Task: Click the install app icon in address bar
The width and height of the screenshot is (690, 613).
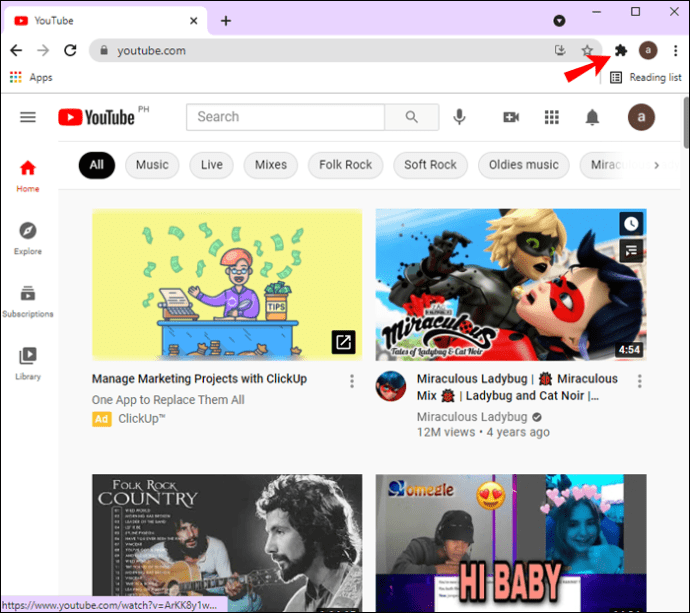Action: [x=560, y=50]
